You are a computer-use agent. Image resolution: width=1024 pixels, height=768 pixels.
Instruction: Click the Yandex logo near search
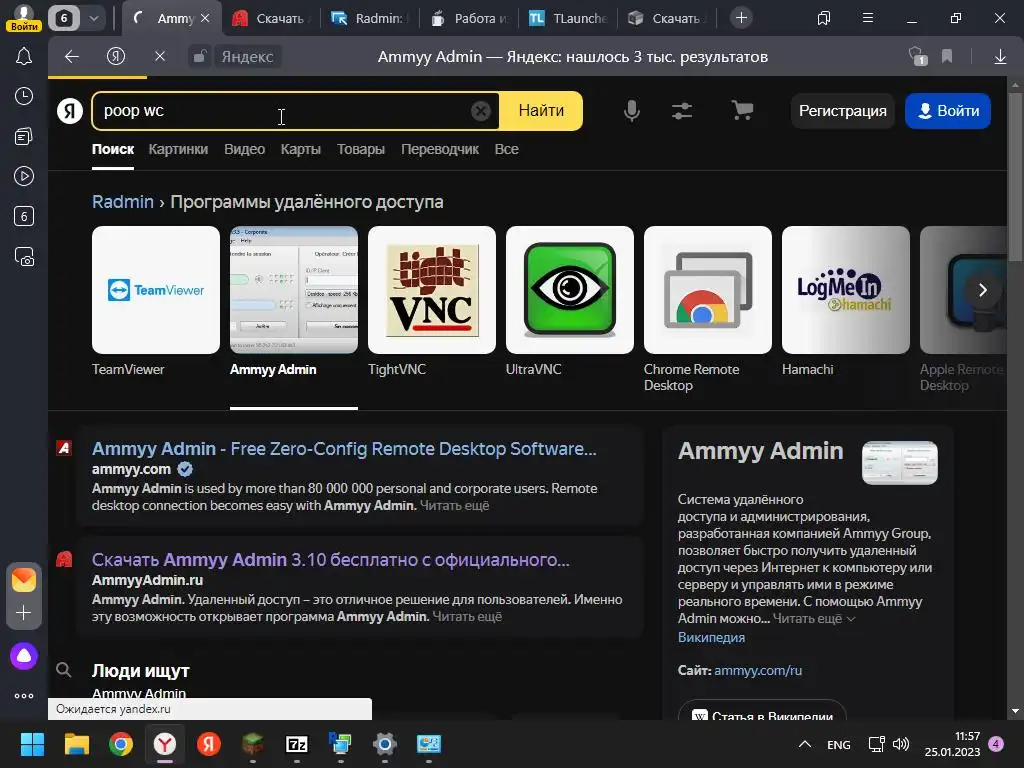pyautogui.click(x=70, y=111)
